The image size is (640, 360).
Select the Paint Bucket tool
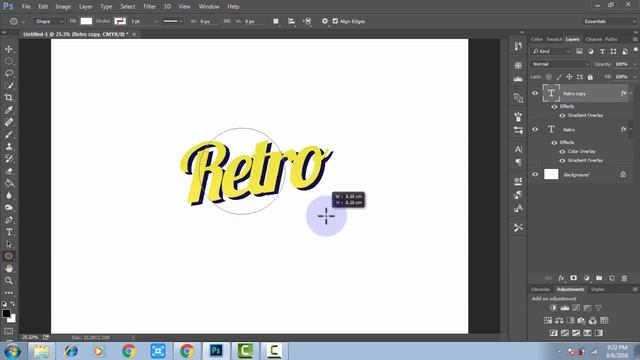9,183
